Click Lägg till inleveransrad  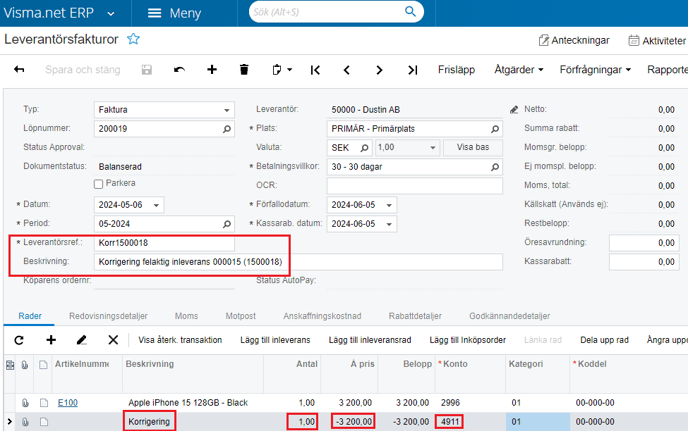point(370,340)
